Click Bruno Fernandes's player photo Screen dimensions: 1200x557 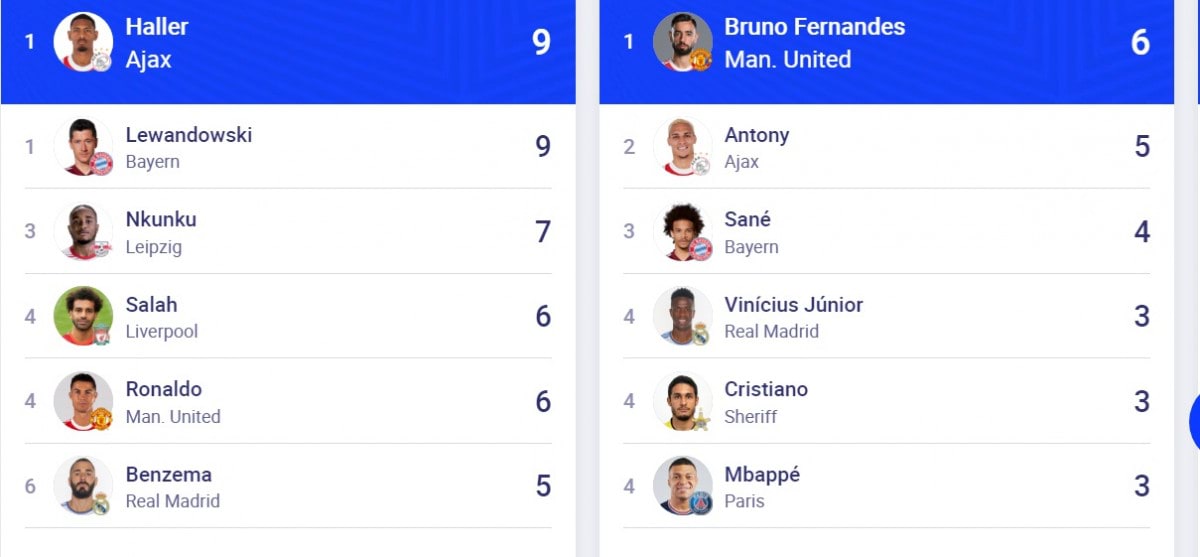pos(682,42)
